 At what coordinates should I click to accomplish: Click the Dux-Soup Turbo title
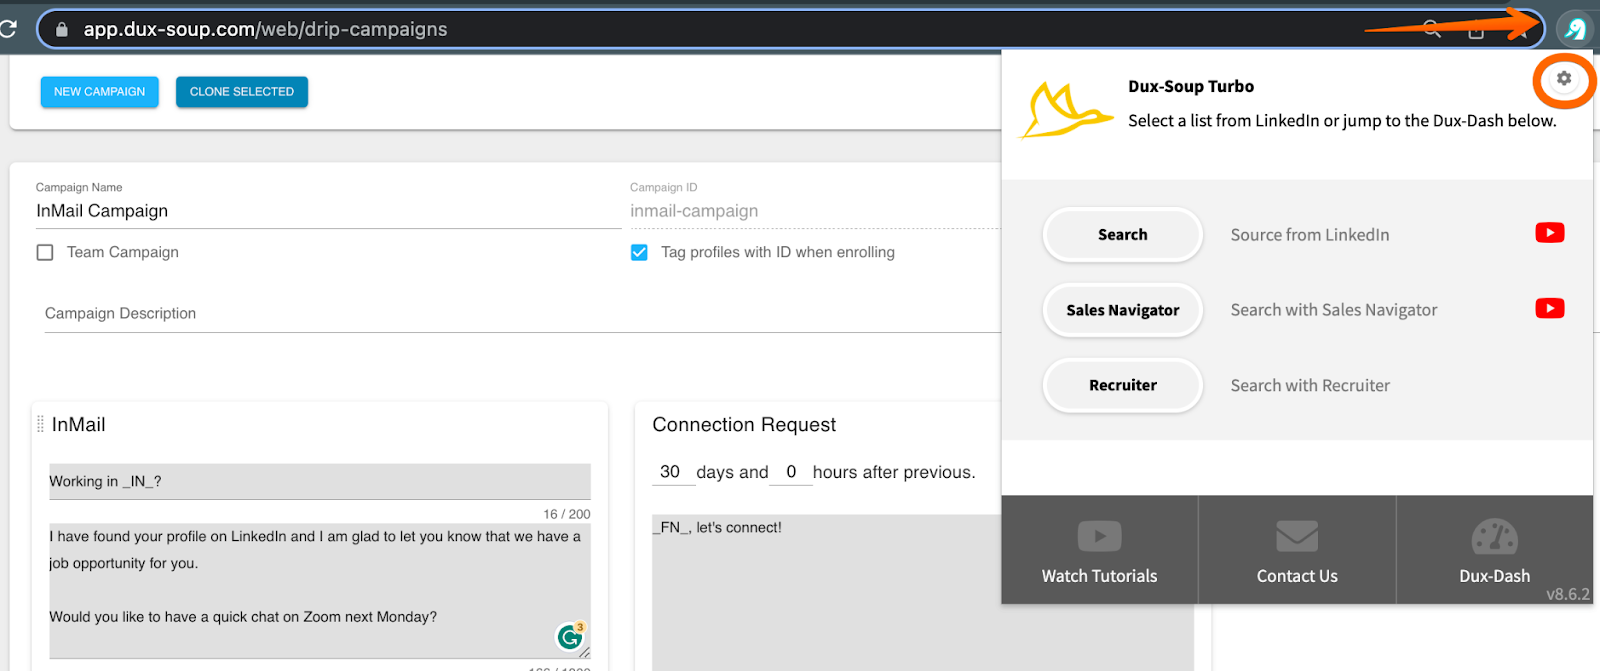coord(1191,86)
